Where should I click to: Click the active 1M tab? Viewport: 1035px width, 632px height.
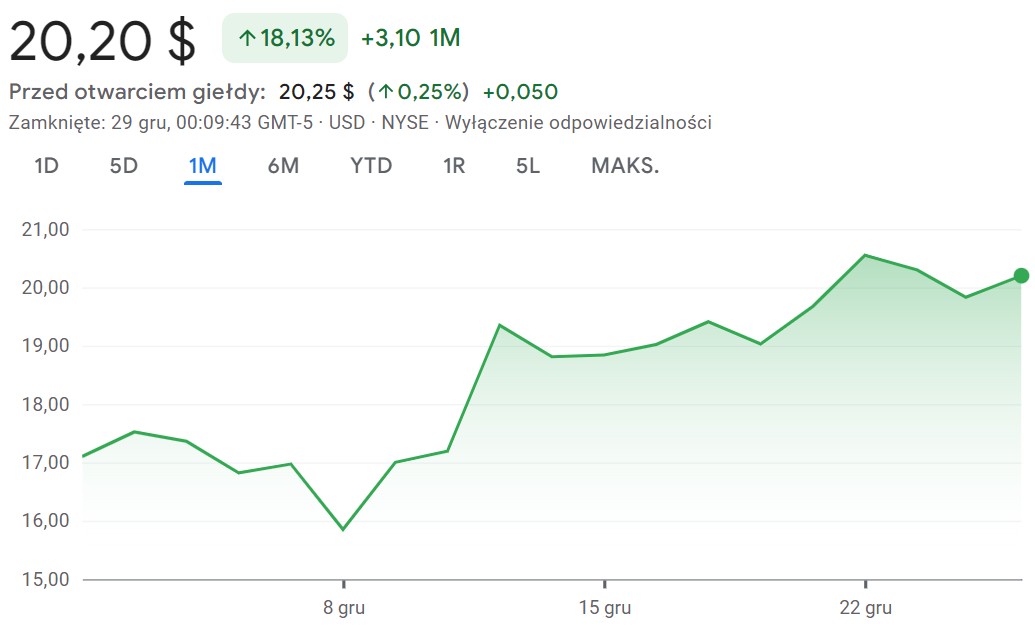202,166
